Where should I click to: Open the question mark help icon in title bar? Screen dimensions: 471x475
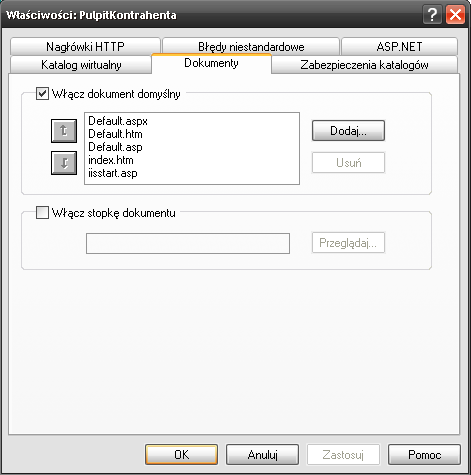pyautogui.click(x=432, y=15)
